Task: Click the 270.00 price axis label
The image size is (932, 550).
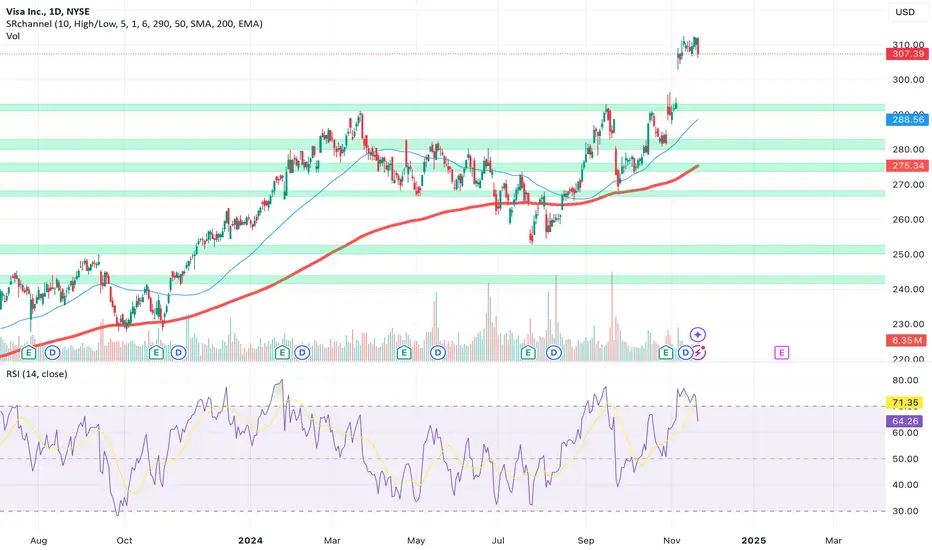Action: click(x=908, y=185)
